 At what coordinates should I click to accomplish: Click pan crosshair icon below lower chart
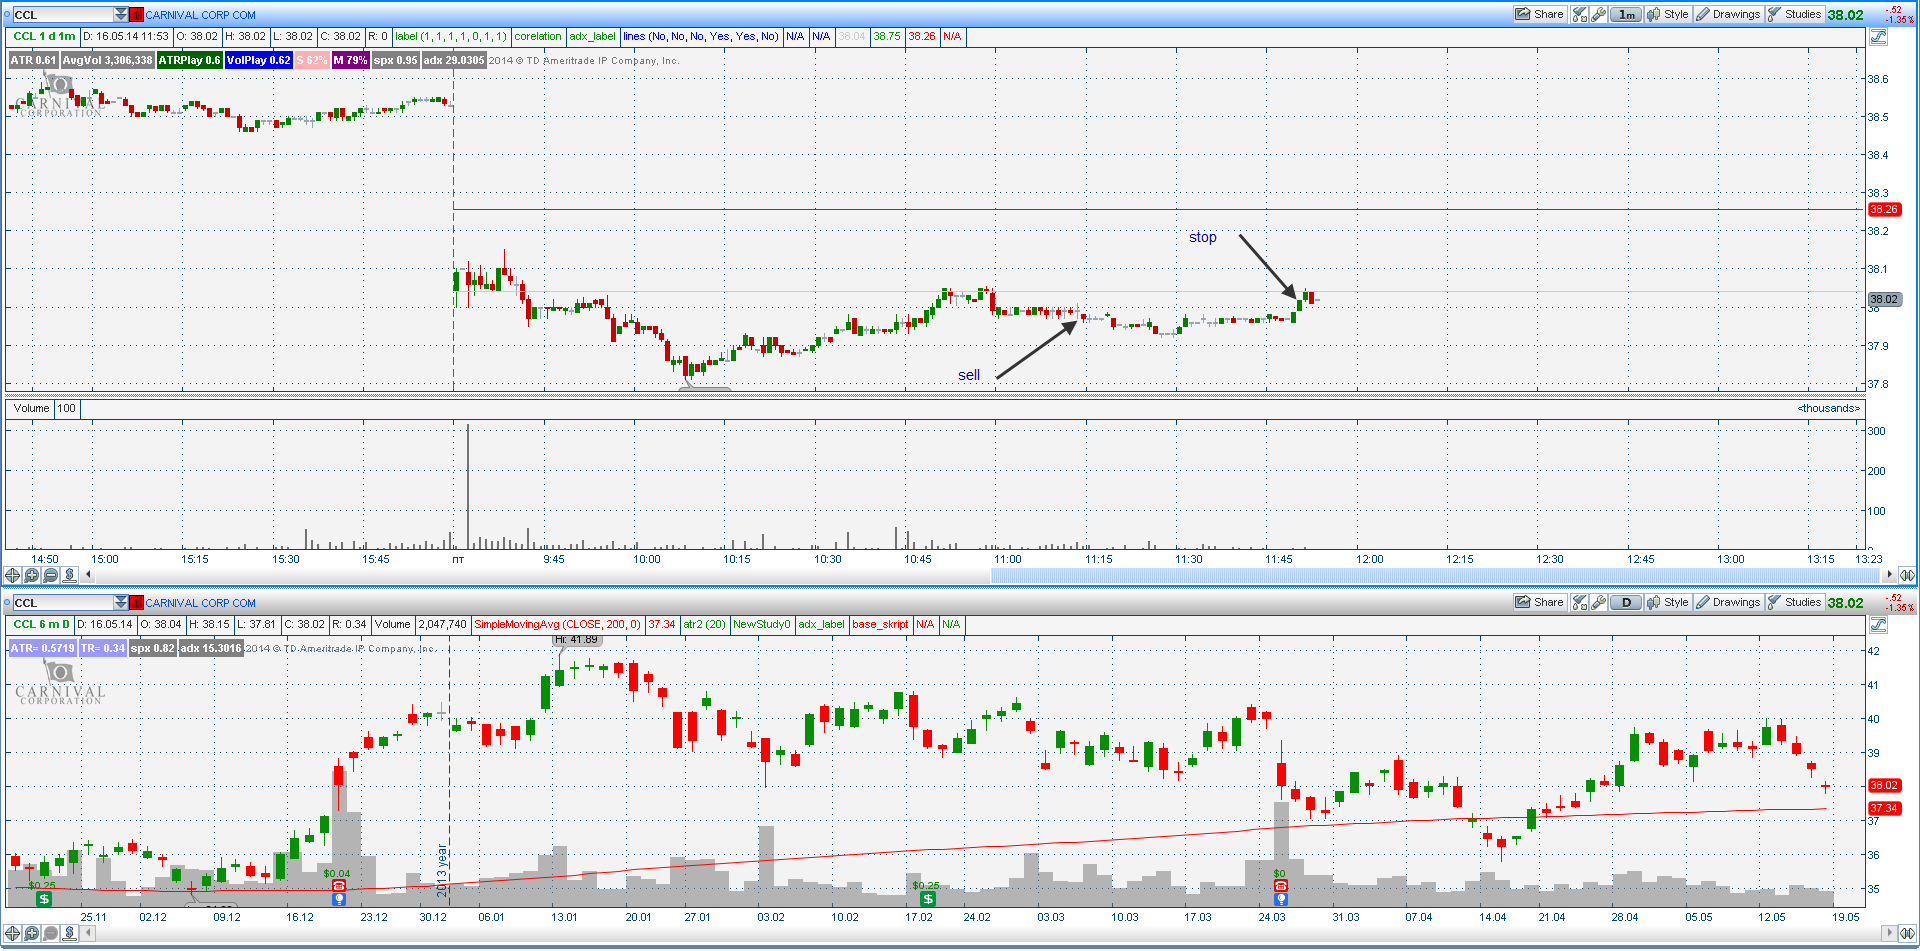(x=12, y=933)
